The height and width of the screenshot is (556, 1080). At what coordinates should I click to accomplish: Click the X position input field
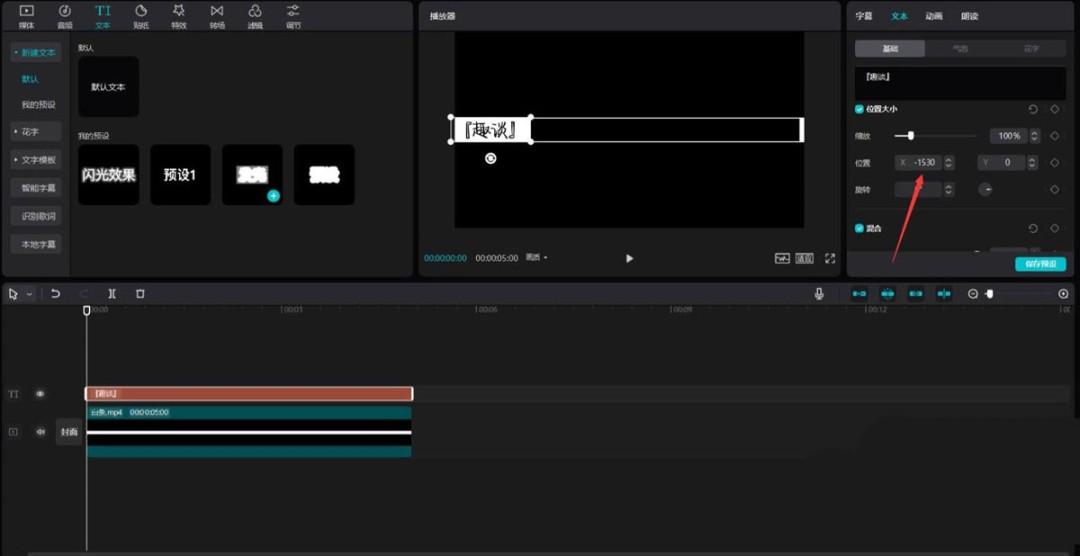[924, 162]
